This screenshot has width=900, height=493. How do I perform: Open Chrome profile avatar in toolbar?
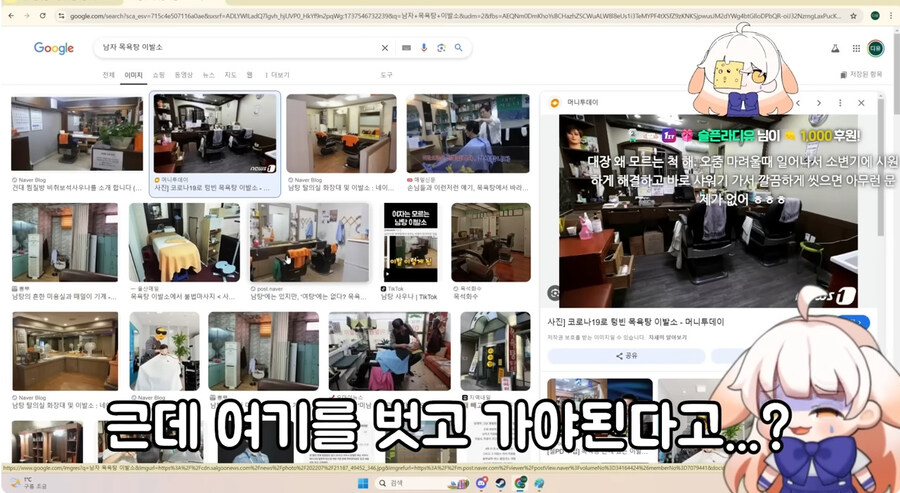tap(875, 16)
